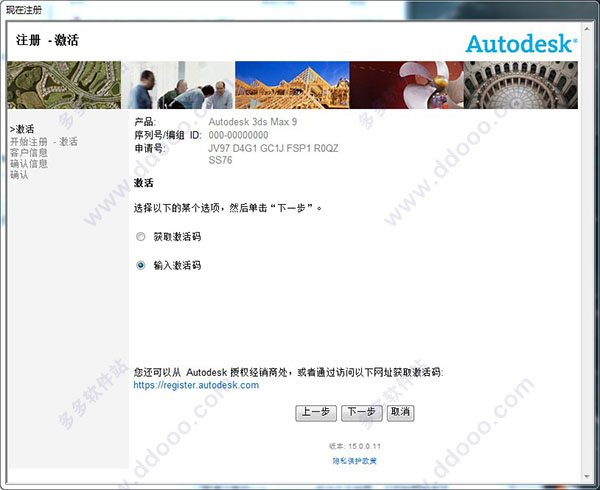Viewport: 600px width, 490px height.
Task: Click the 取消 button
Action: click(400, 413)
